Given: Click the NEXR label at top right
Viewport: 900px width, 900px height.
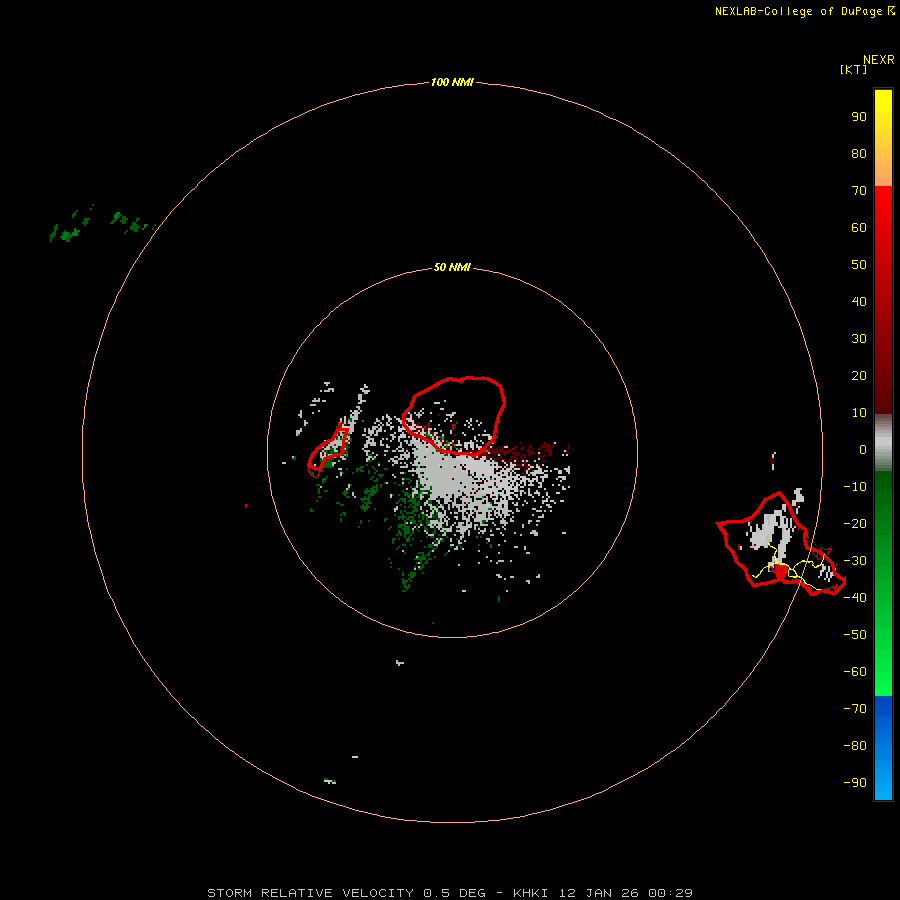Looking at the screenshot, I should click(879, 59).
